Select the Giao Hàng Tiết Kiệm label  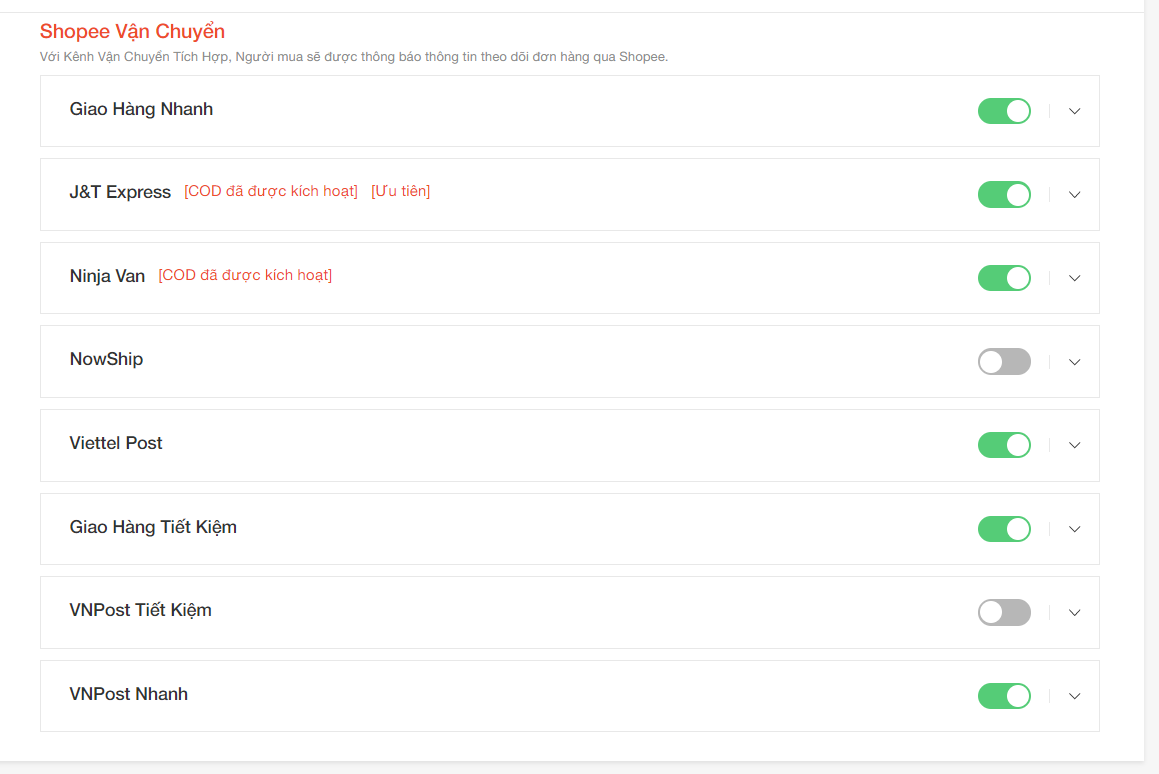[153, 527]
